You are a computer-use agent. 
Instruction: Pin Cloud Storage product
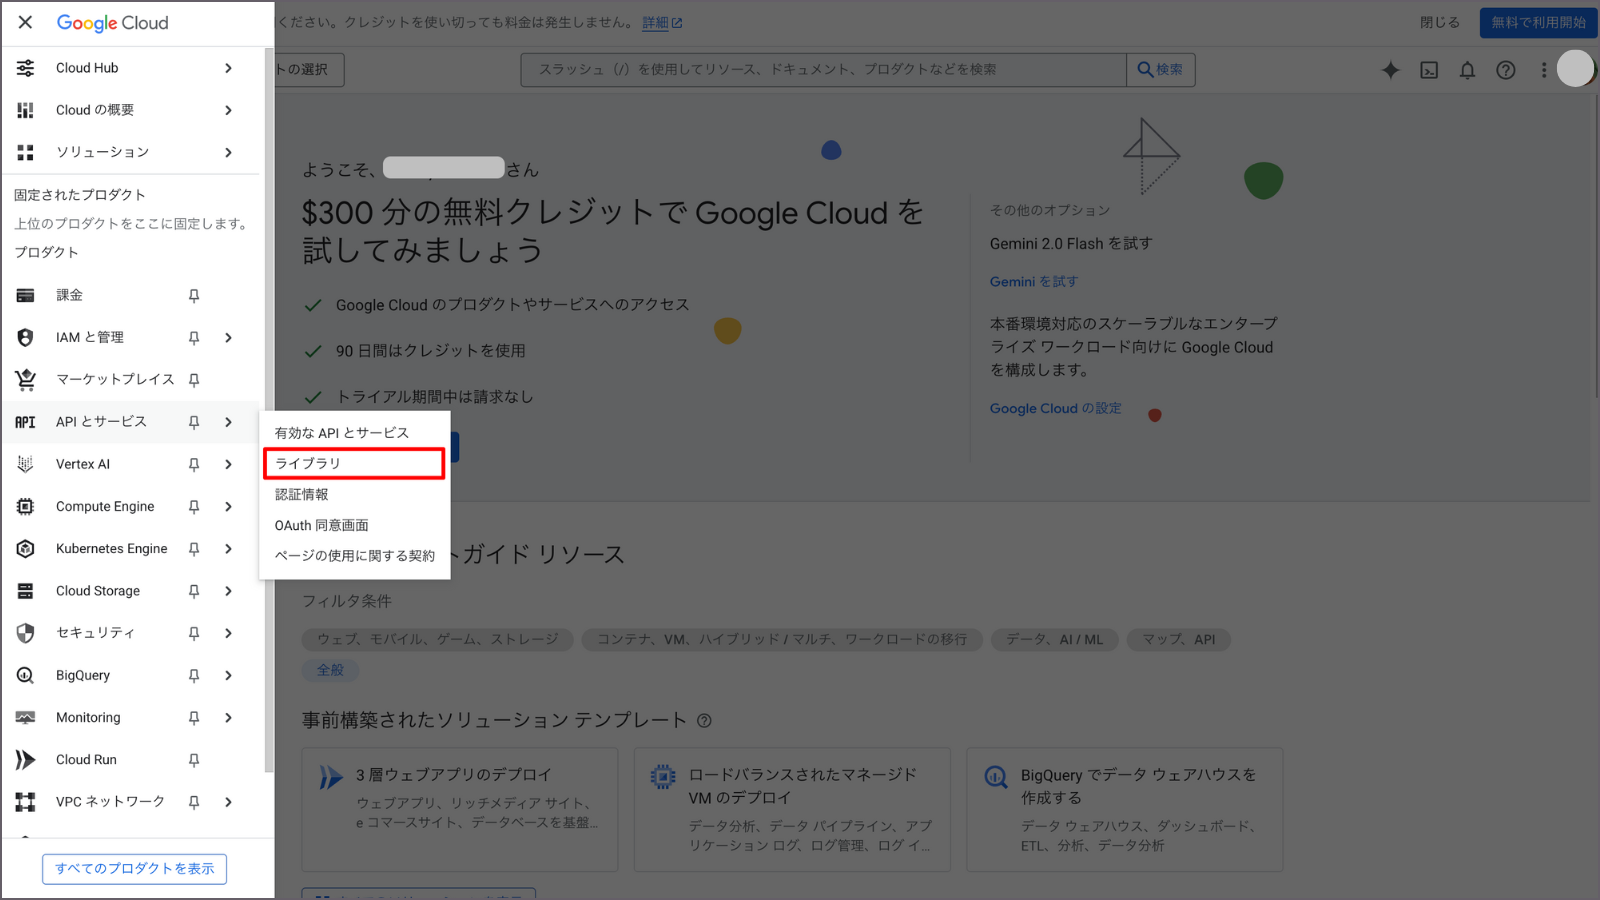pos(194,591)
